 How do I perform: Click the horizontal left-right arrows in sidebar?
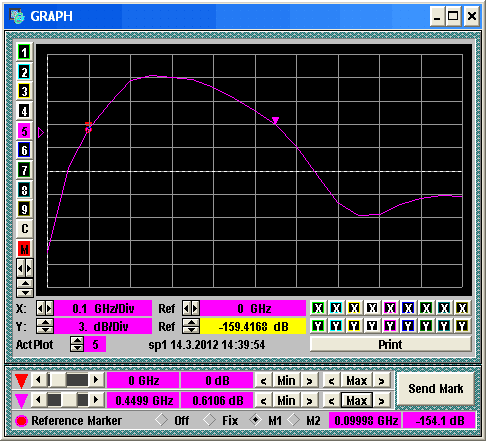click(25, 268)
